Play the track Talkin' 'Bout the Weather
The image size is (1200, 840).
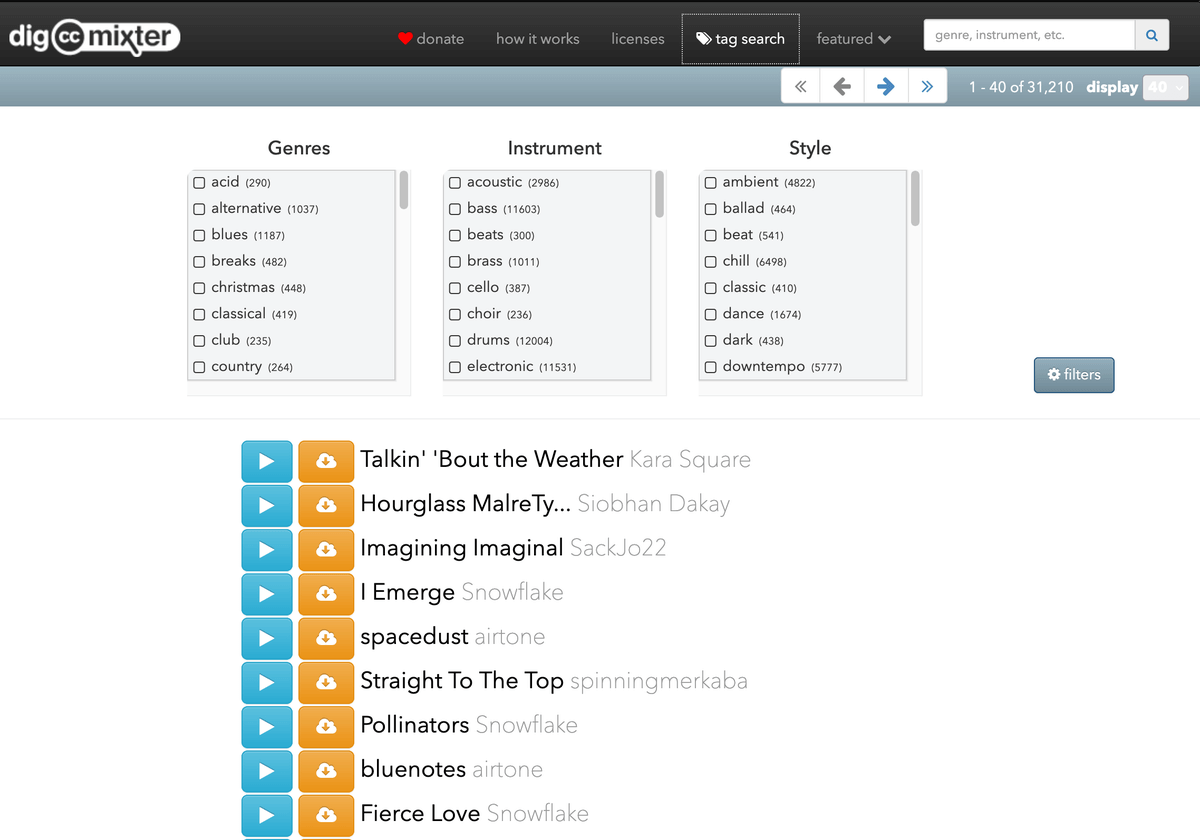tap(266, 461)
